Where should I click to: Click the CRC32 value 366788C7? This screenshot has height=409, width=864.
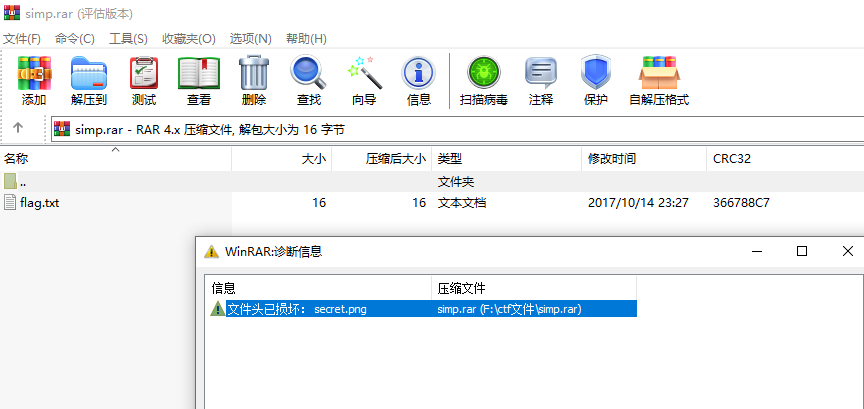click(x=741, y=203)
